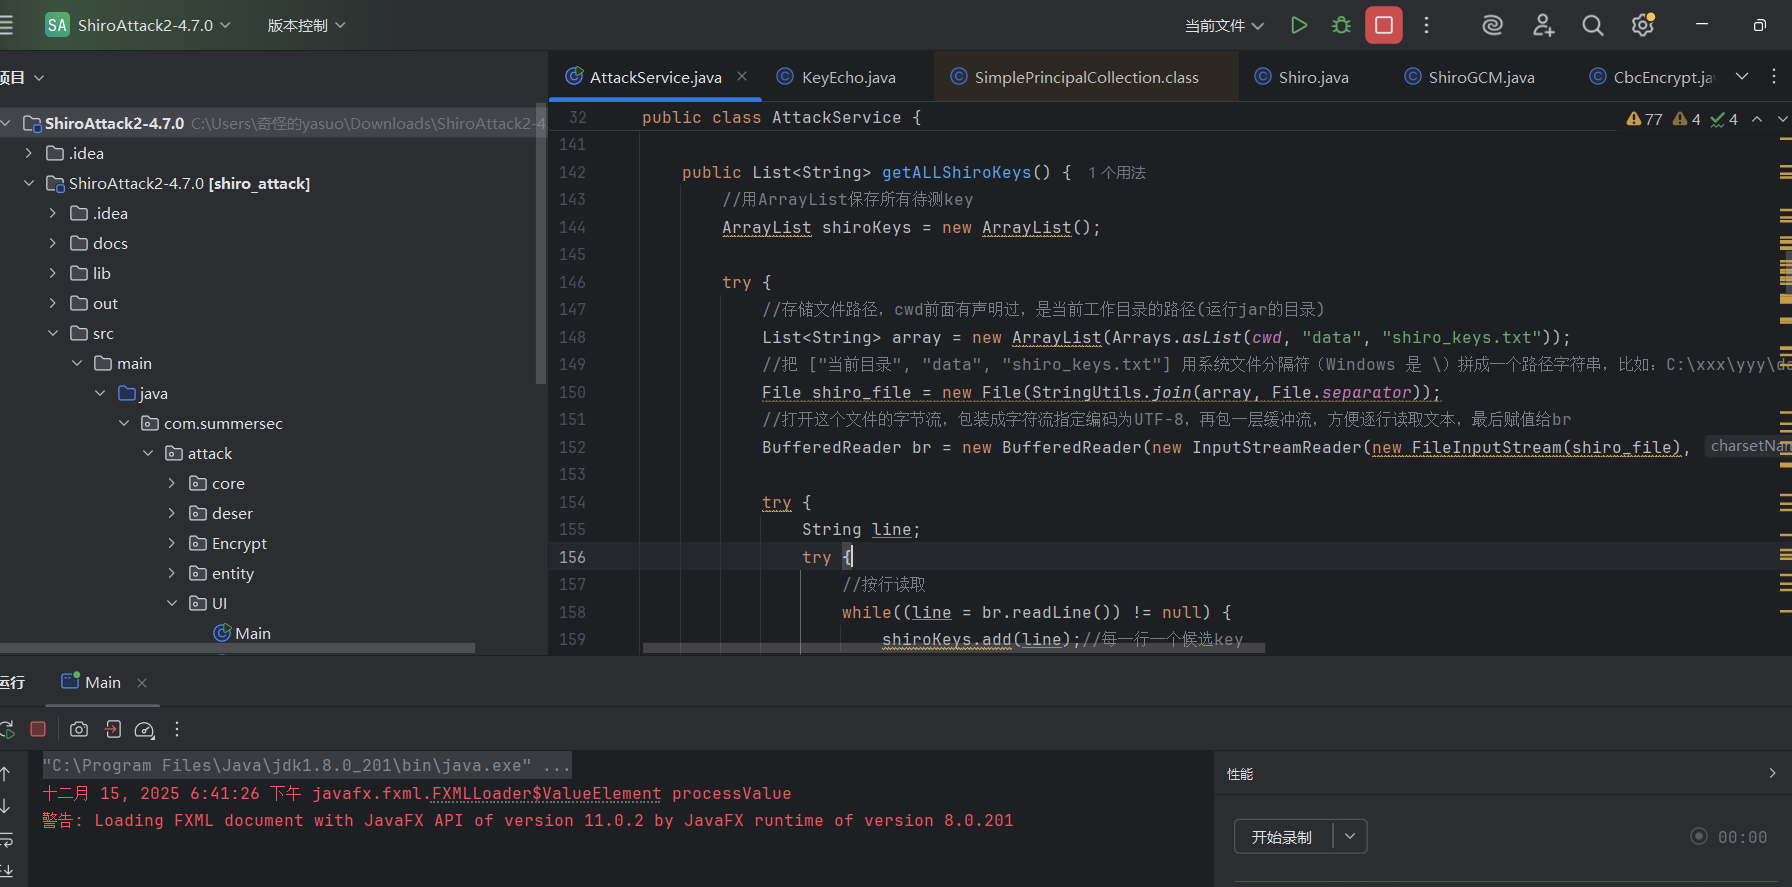Open Code With Me person icon
1792x887 pixels.
1543,25
